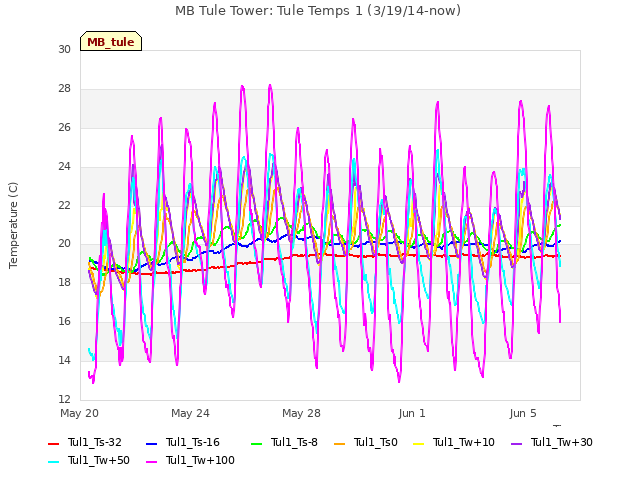The width and height of the screenshot is (640, 480).
Task: Click the 20 y-axis tick label
Action: (x=64, y=244)
